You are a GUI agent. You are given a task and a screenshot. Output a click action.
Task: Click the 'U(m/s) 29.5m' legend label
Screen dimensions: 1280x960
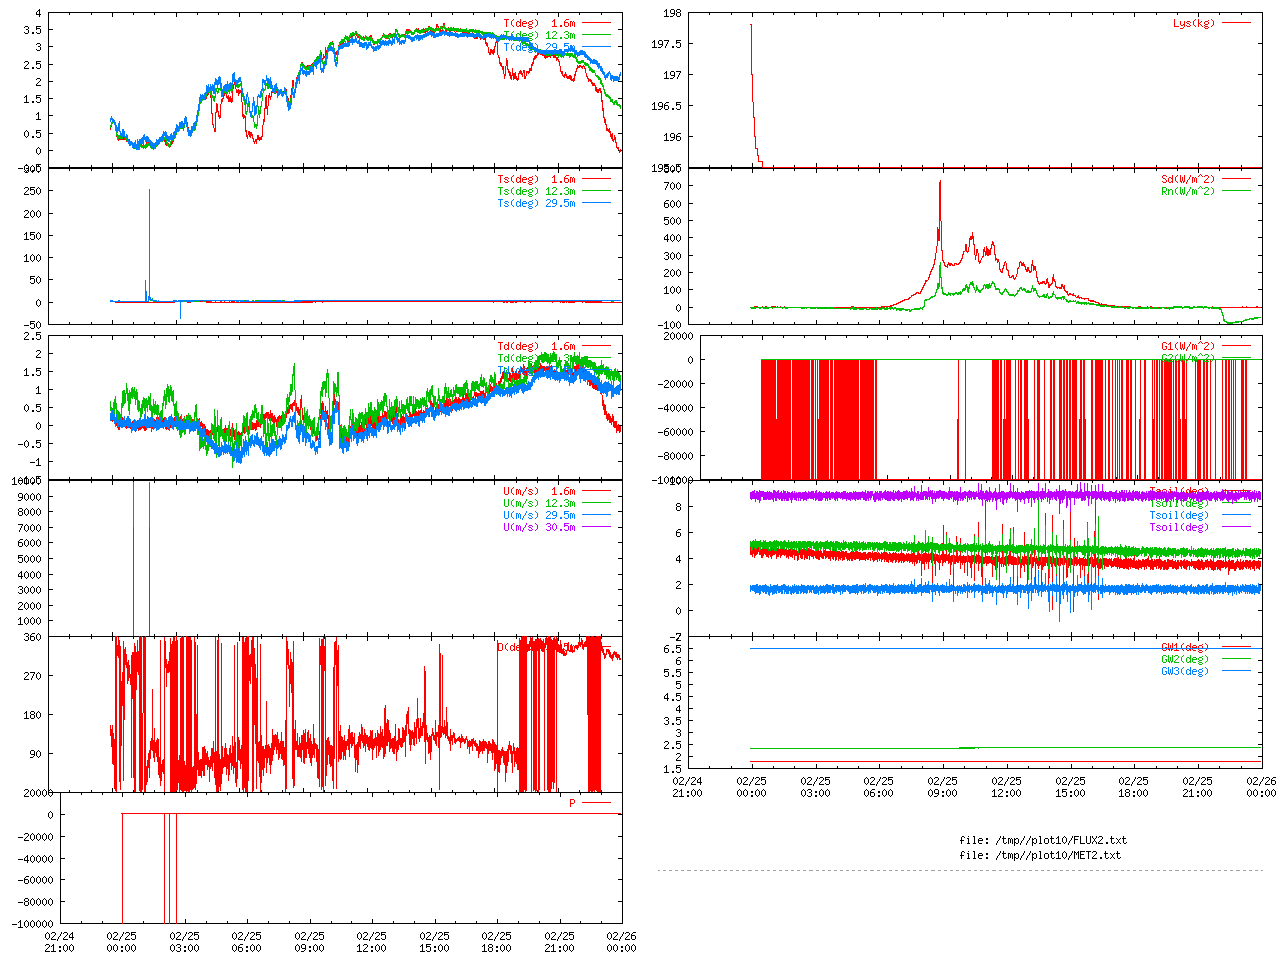(539, 516)
